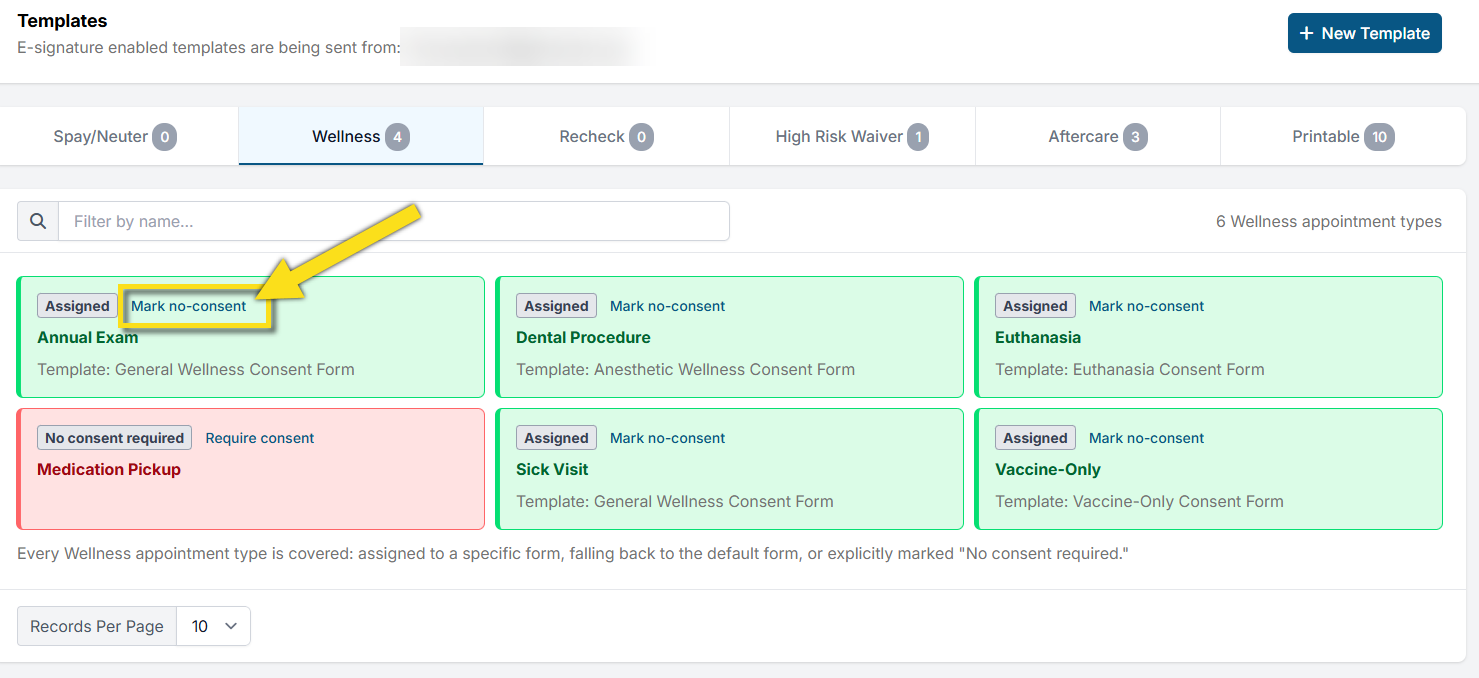Click the Templates page heading
This screenshot has height=678, width=1479.
[x=62, y=21]
